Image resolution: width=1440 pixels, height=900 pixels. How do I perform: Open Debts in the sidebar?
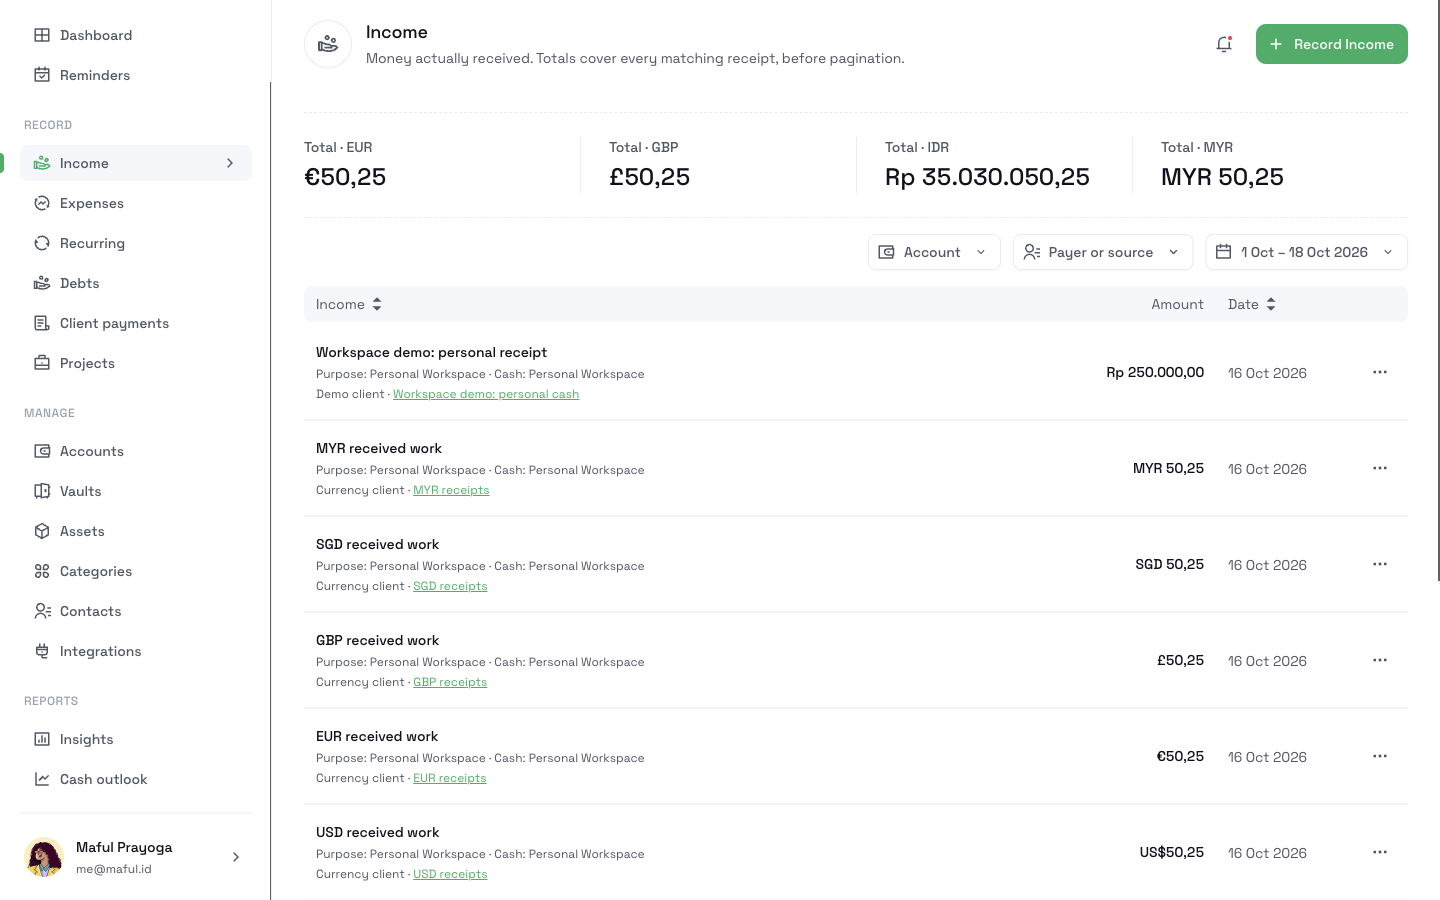(x=135, y=283)
